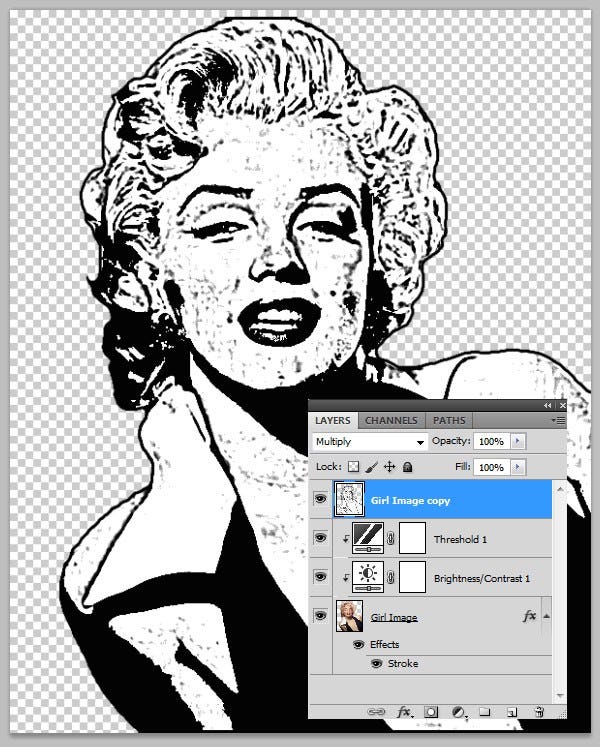Open Add Layer Style fx menu
This screenshot has width=600, height=747.
[404, 712]
